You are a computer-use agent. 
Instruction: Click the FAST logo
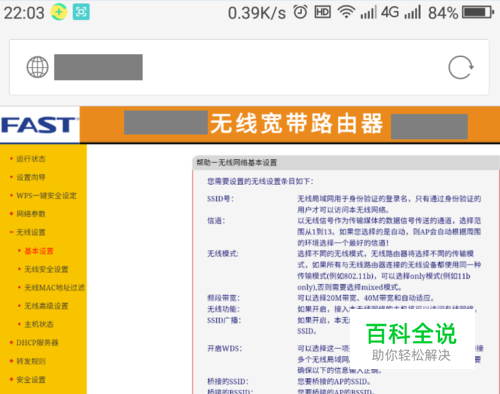coord(39,125)
